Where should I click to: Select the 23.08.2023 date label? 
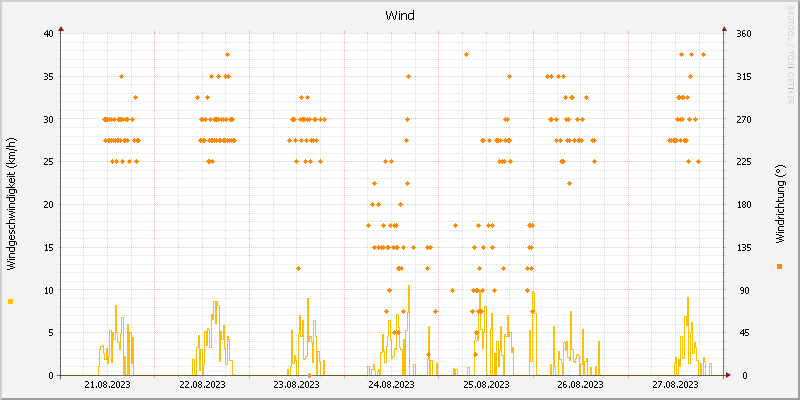click(296, 385)
